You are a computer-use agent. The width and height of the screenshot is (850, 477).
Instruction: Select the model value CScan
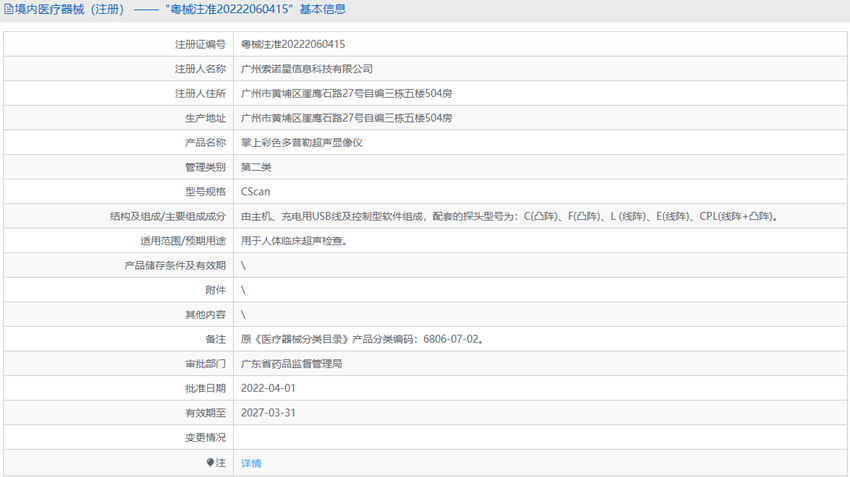pyautogui.click(x=255, y=192)
